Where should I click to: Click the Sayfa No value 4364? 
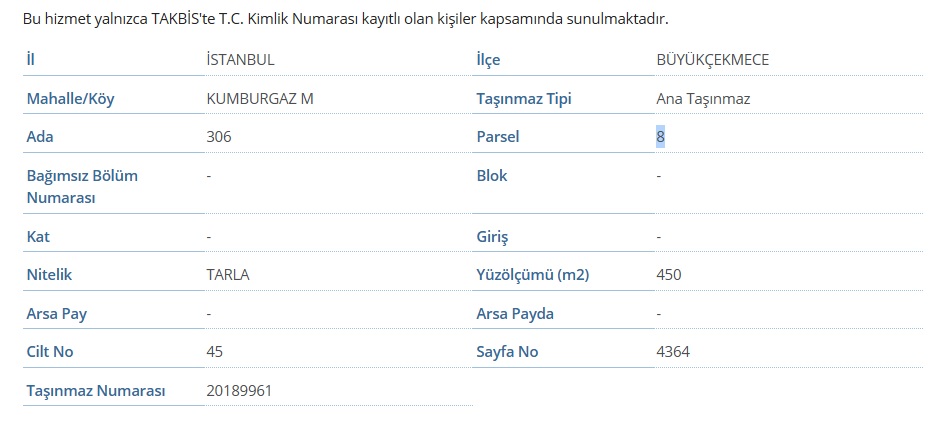click(x=673, y=351)
